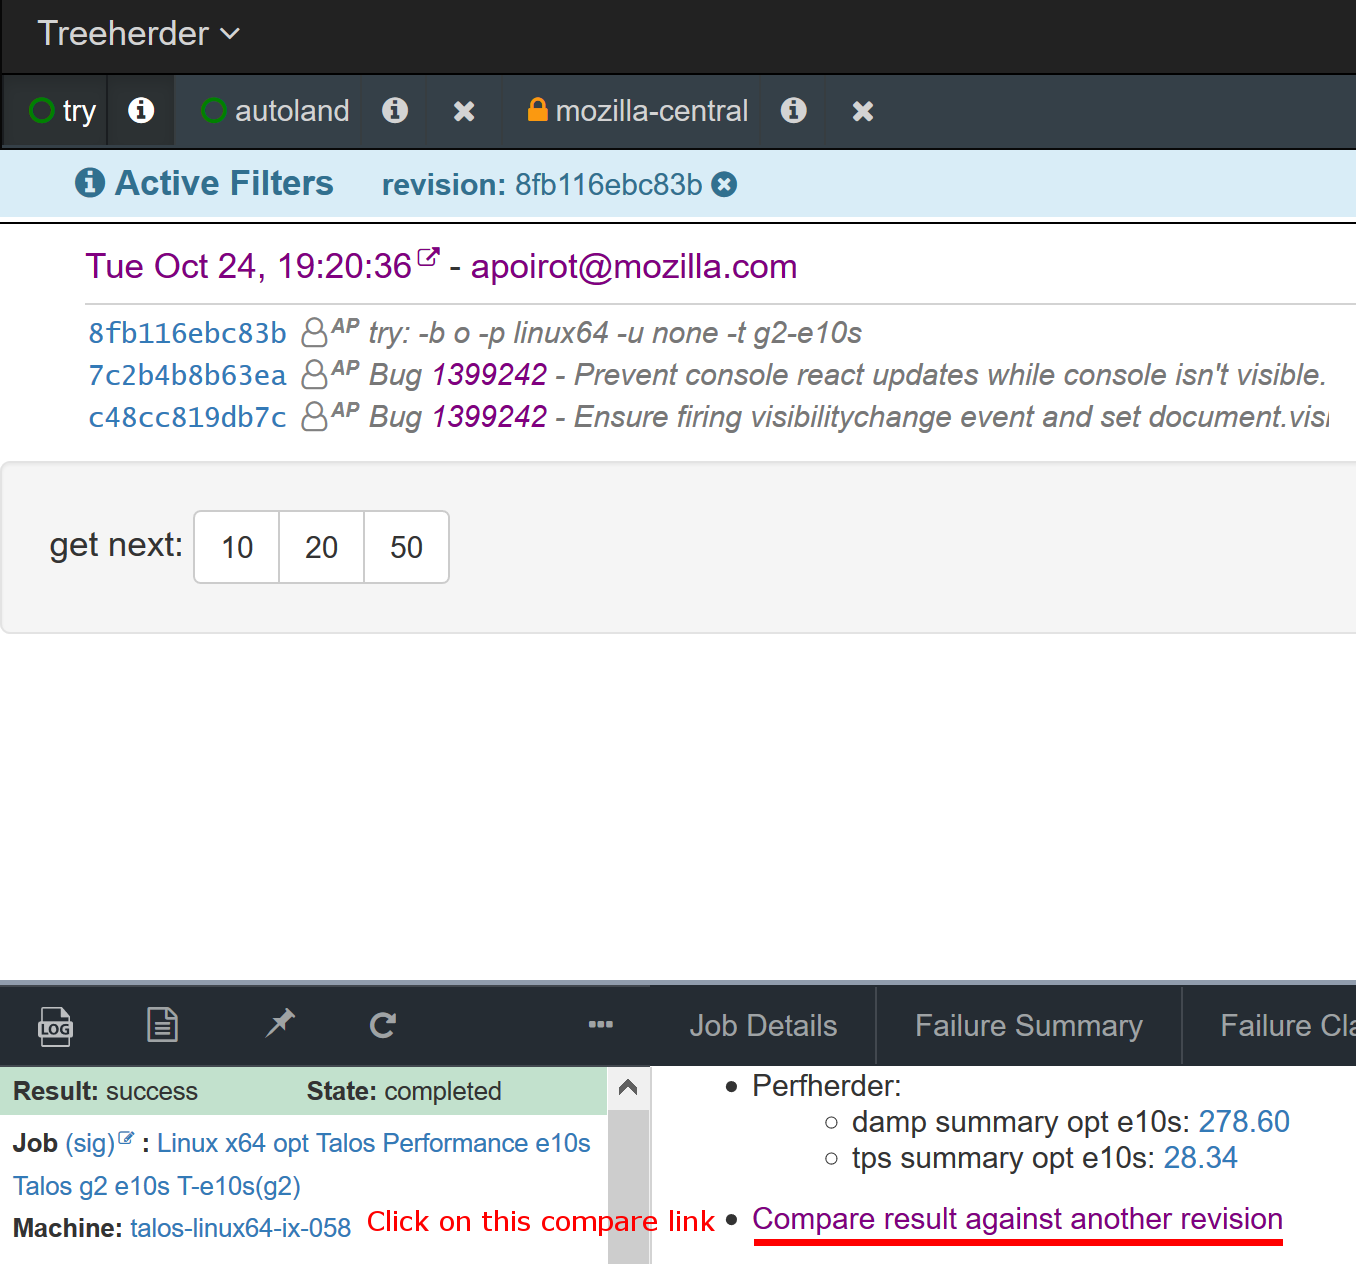Image resolution: width=1356 pixels, height=1264 pixels.
Task: Open the log viewer document icon
Action: (162, 1025)
